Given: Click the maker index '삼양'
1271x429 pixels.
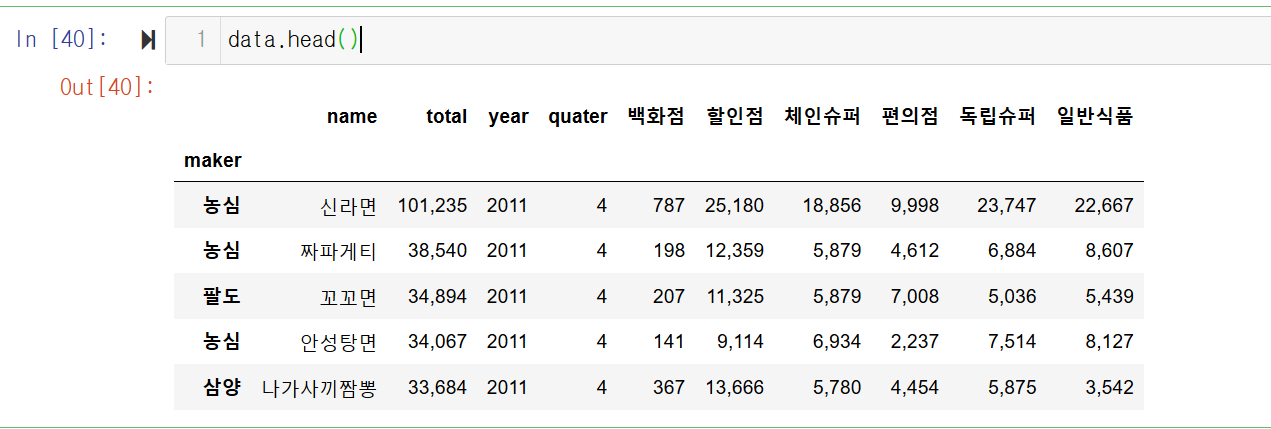Looking at the screenshot, I should [x=221, y=387].
